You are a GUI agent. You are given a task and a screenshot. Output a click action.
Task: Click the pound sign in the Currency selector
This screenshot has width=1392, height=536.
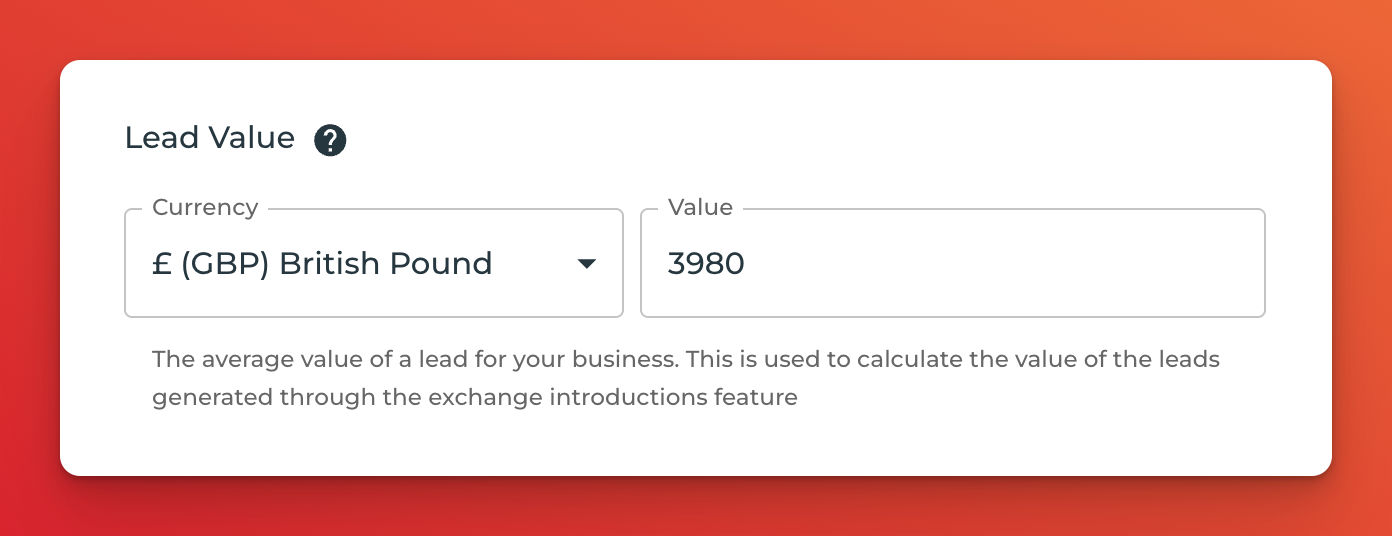(x=161, y=264)
